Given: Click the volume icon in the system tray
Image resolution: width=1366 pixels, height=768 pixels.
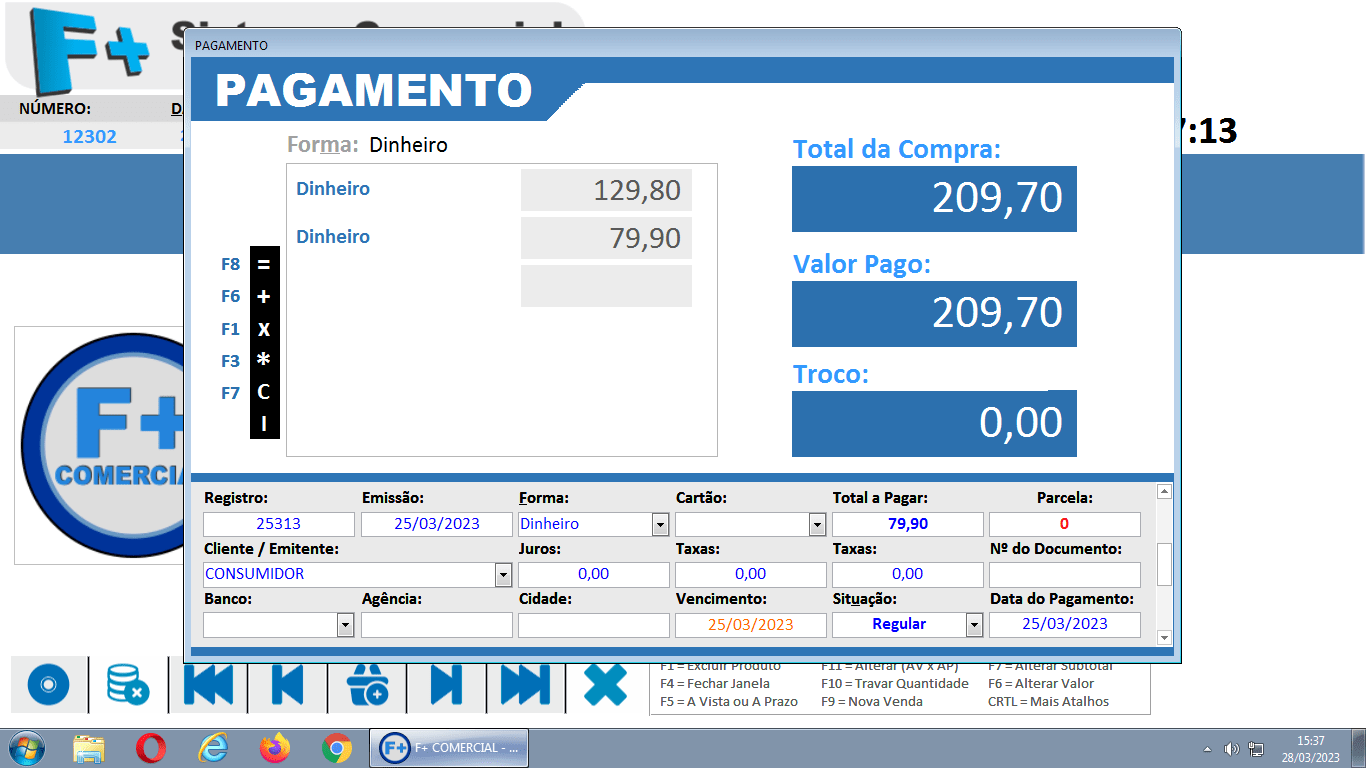Looking at the screenshot, I should tap(1232, 749).
